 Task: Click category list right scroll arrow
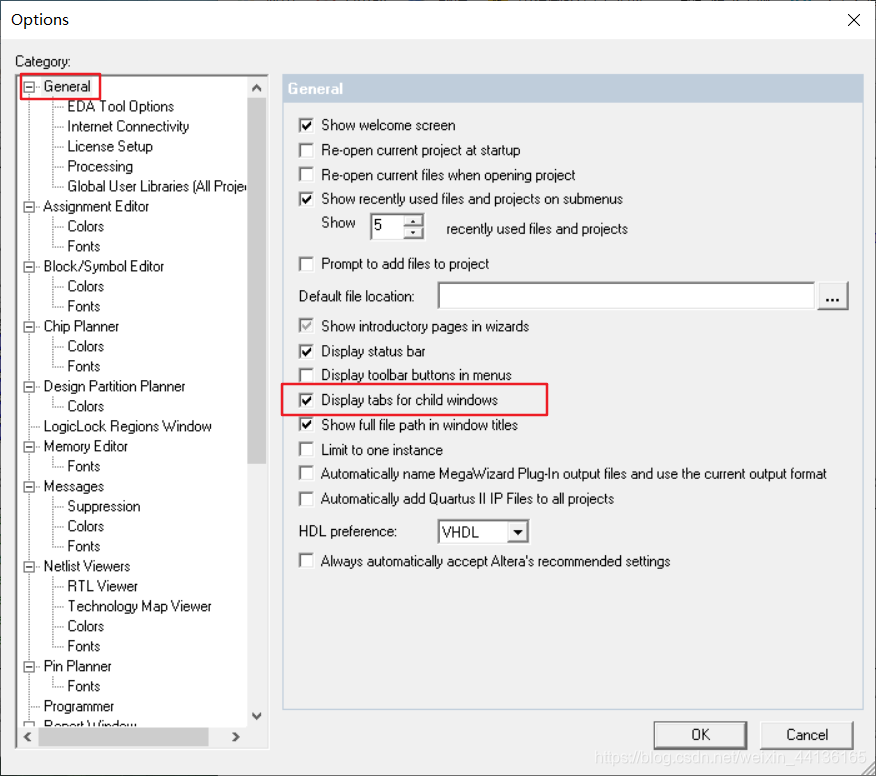pyautogui.click(x=235, y=737)
